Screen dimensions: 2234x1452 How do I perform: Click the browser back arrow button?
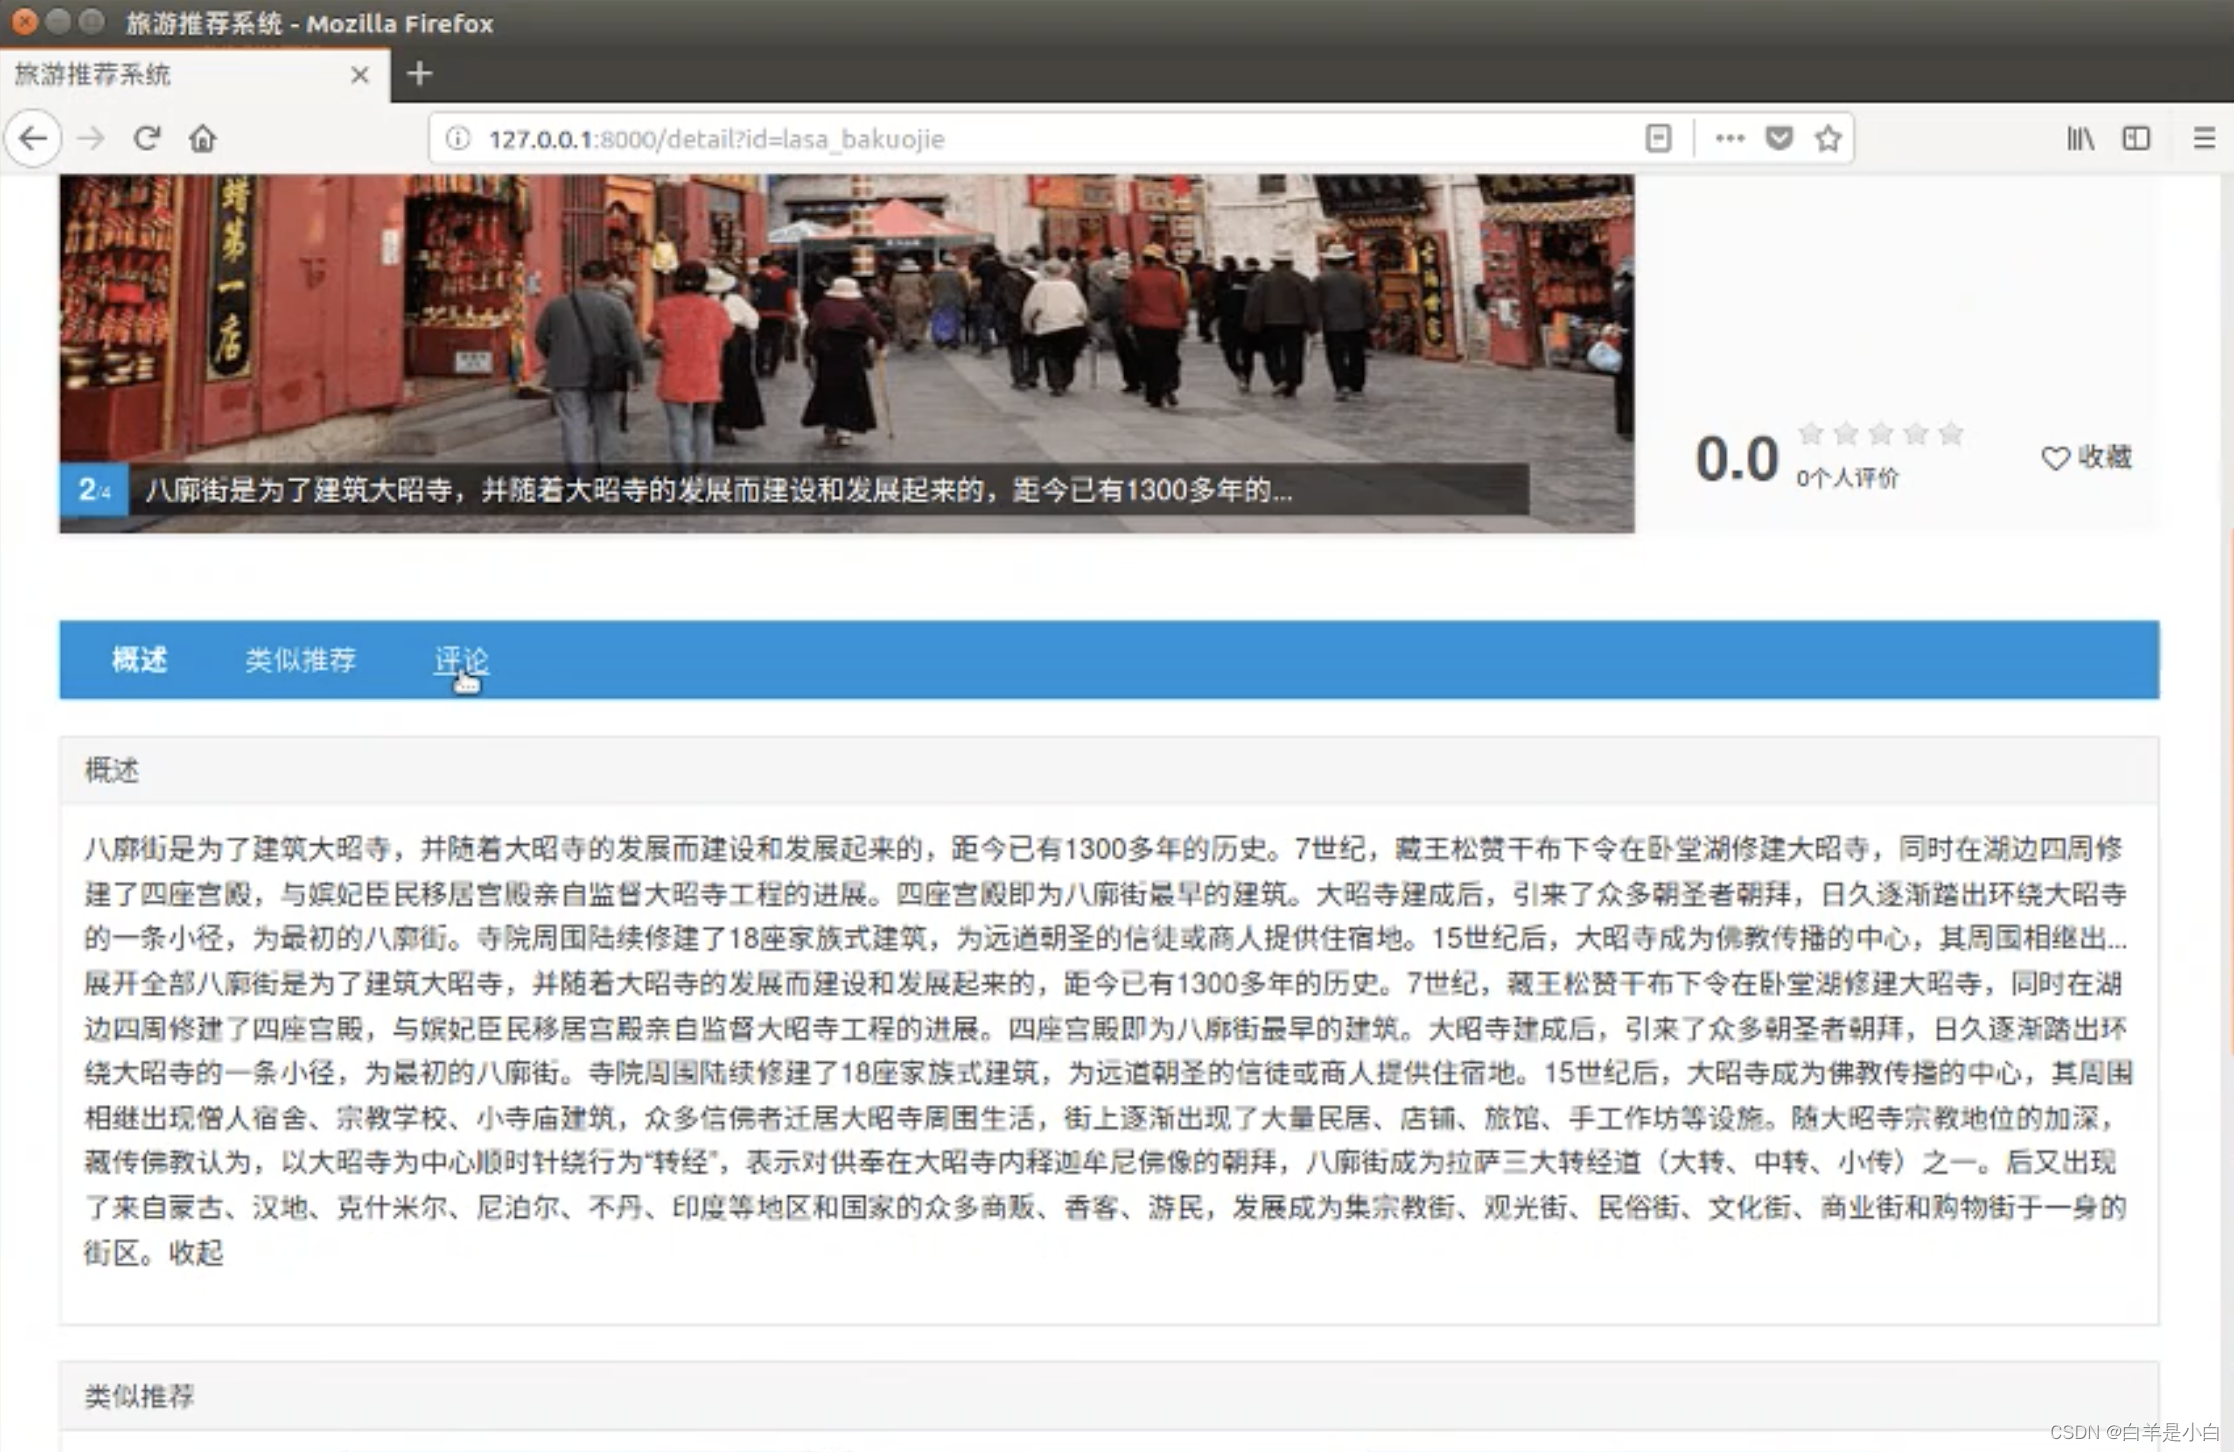[x=33, y=138]
